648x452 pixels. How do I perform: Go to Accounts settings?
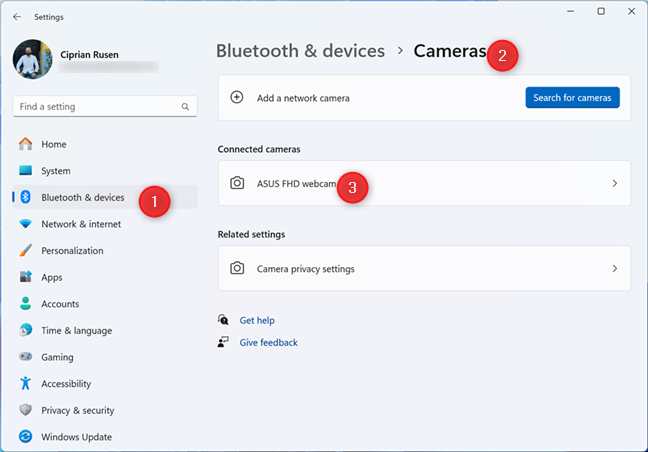point(105,304)
